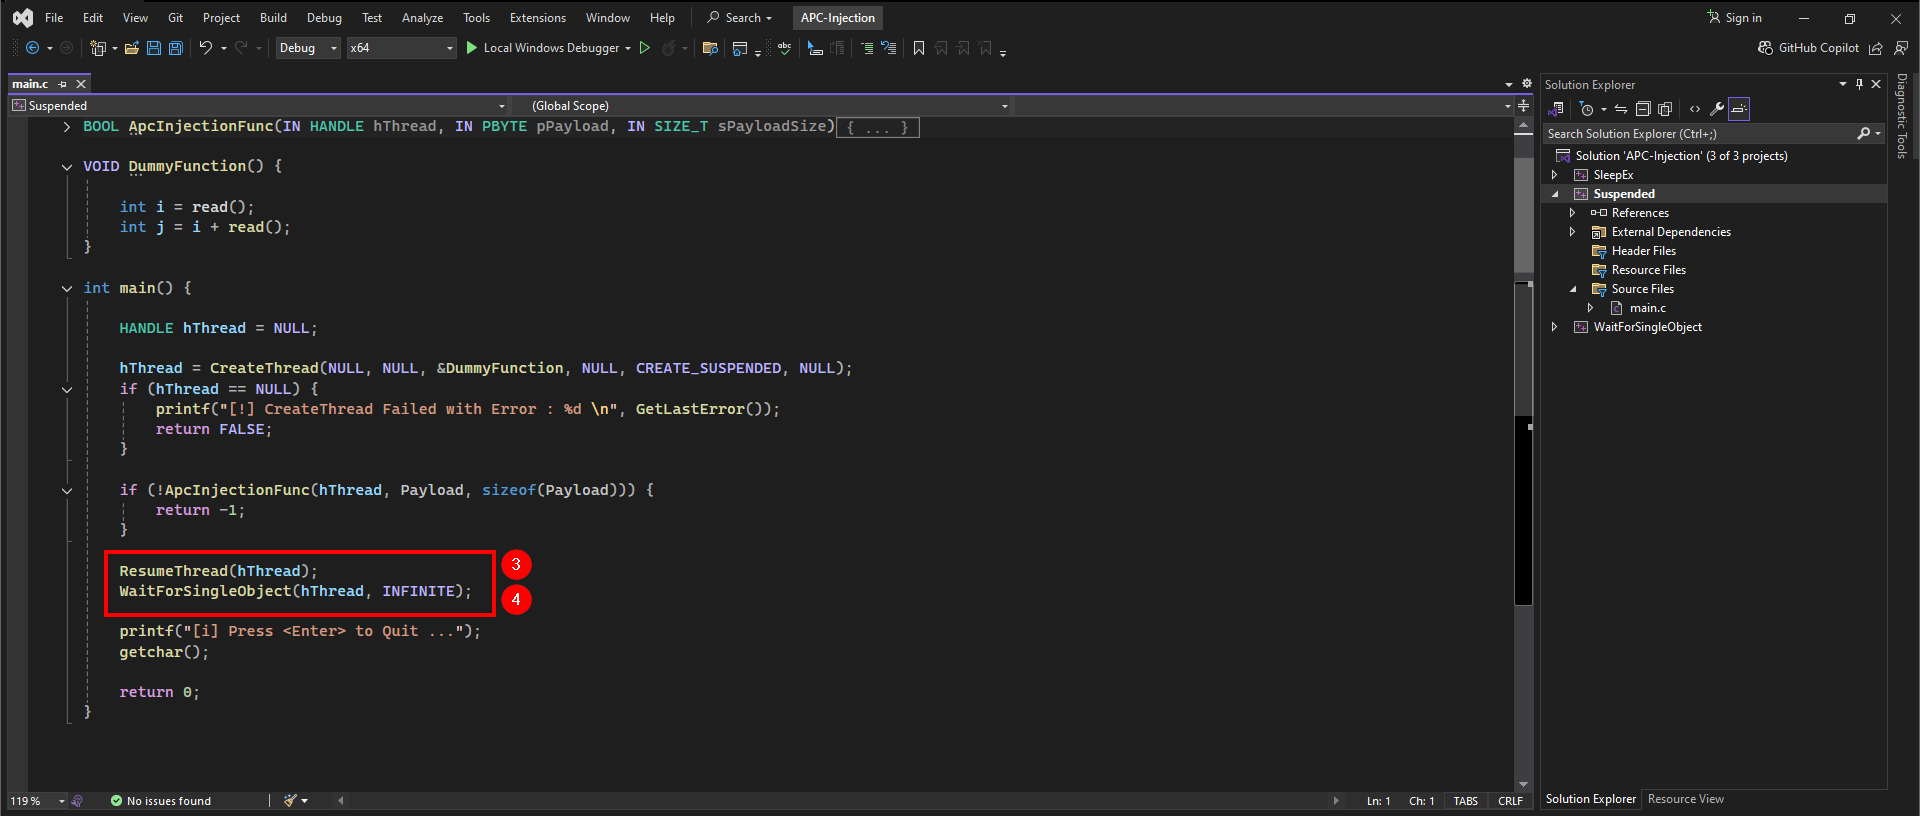Toggle auto-hide pin on Solution Explorer

tap(1859, 84)
